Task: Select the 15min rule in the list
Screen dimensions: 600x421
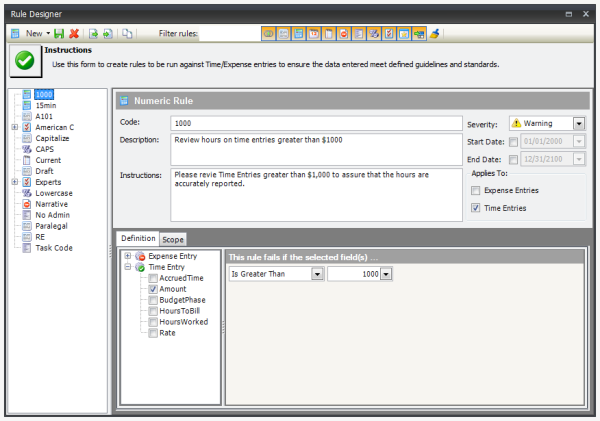Action: (x=46, y=105)
